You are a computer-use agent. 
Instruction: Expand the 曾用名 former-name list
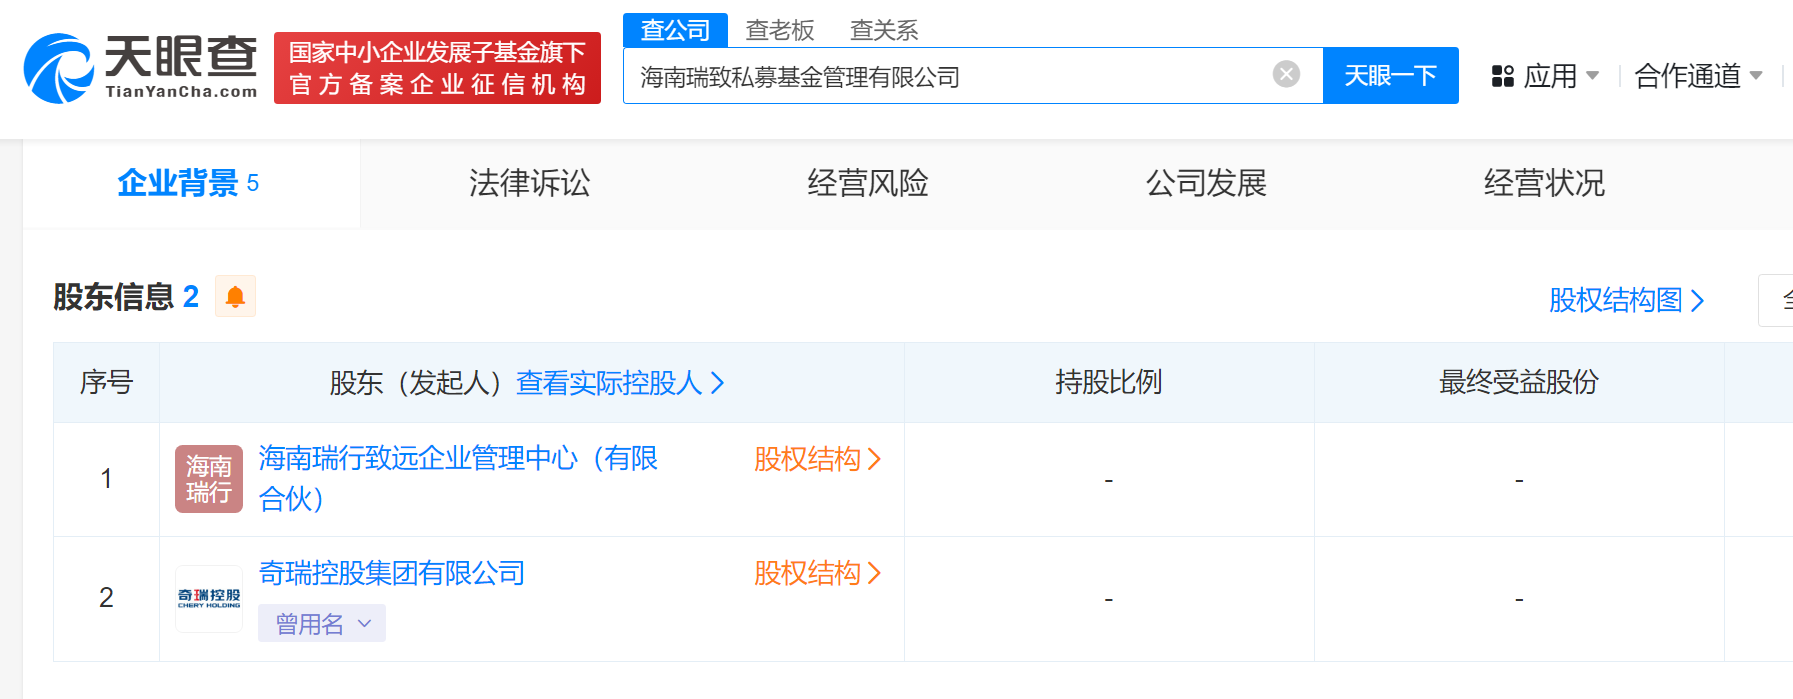coord(321,623)
